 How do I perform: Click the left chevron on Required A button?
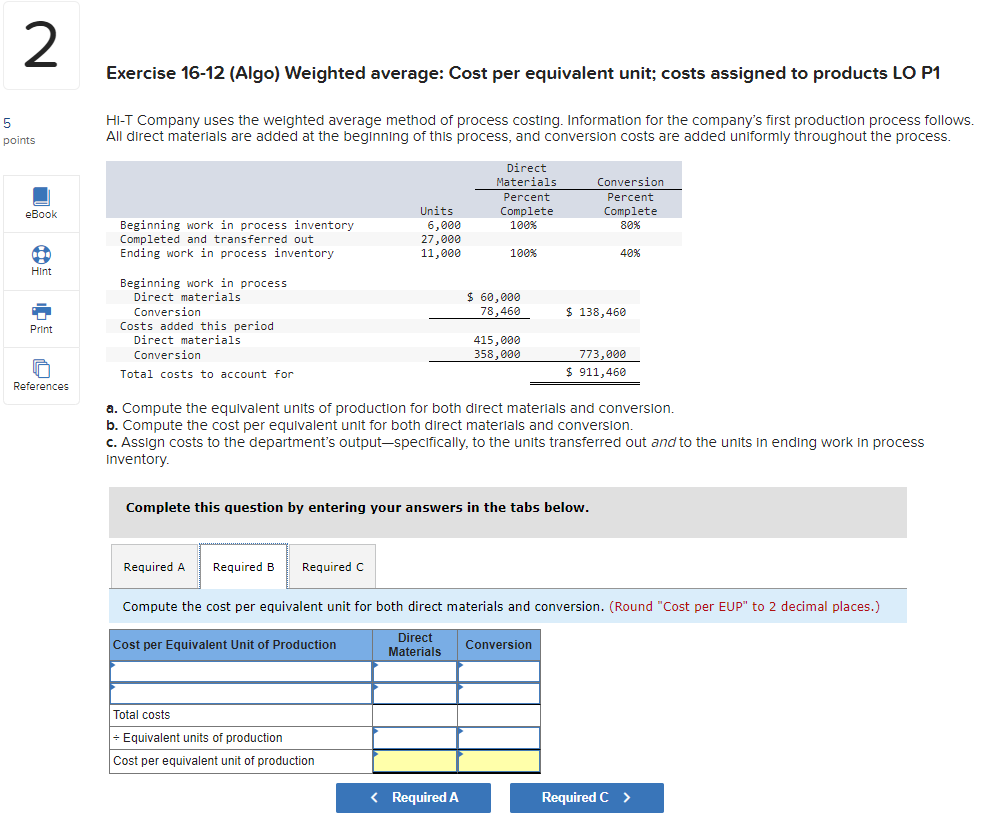click(x=374, y=798)
